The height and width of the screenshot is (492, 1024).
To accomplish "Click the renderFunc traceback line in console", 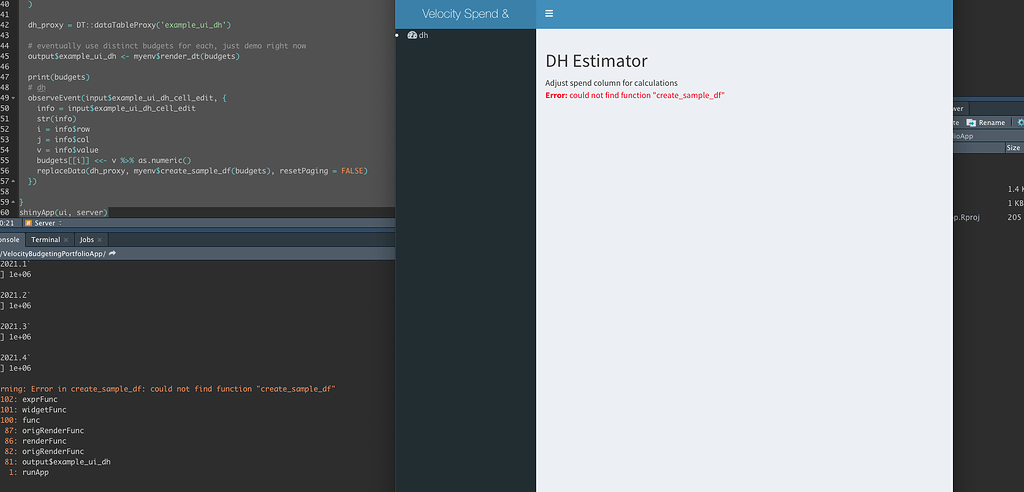I will 44,441.
